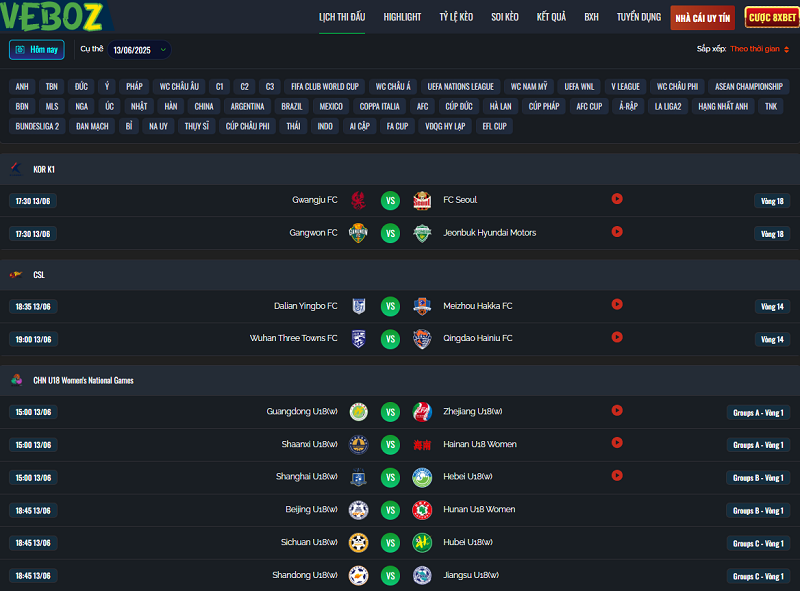Click the Hainan U18 Women crest

pos(422,445)
